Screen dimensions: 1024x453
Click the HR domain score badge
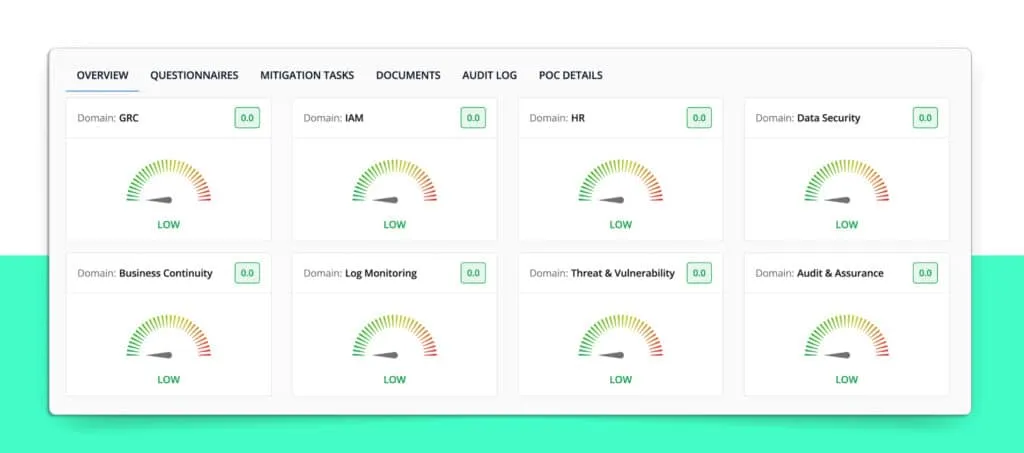pyautogui.click(x=699, y=118)
